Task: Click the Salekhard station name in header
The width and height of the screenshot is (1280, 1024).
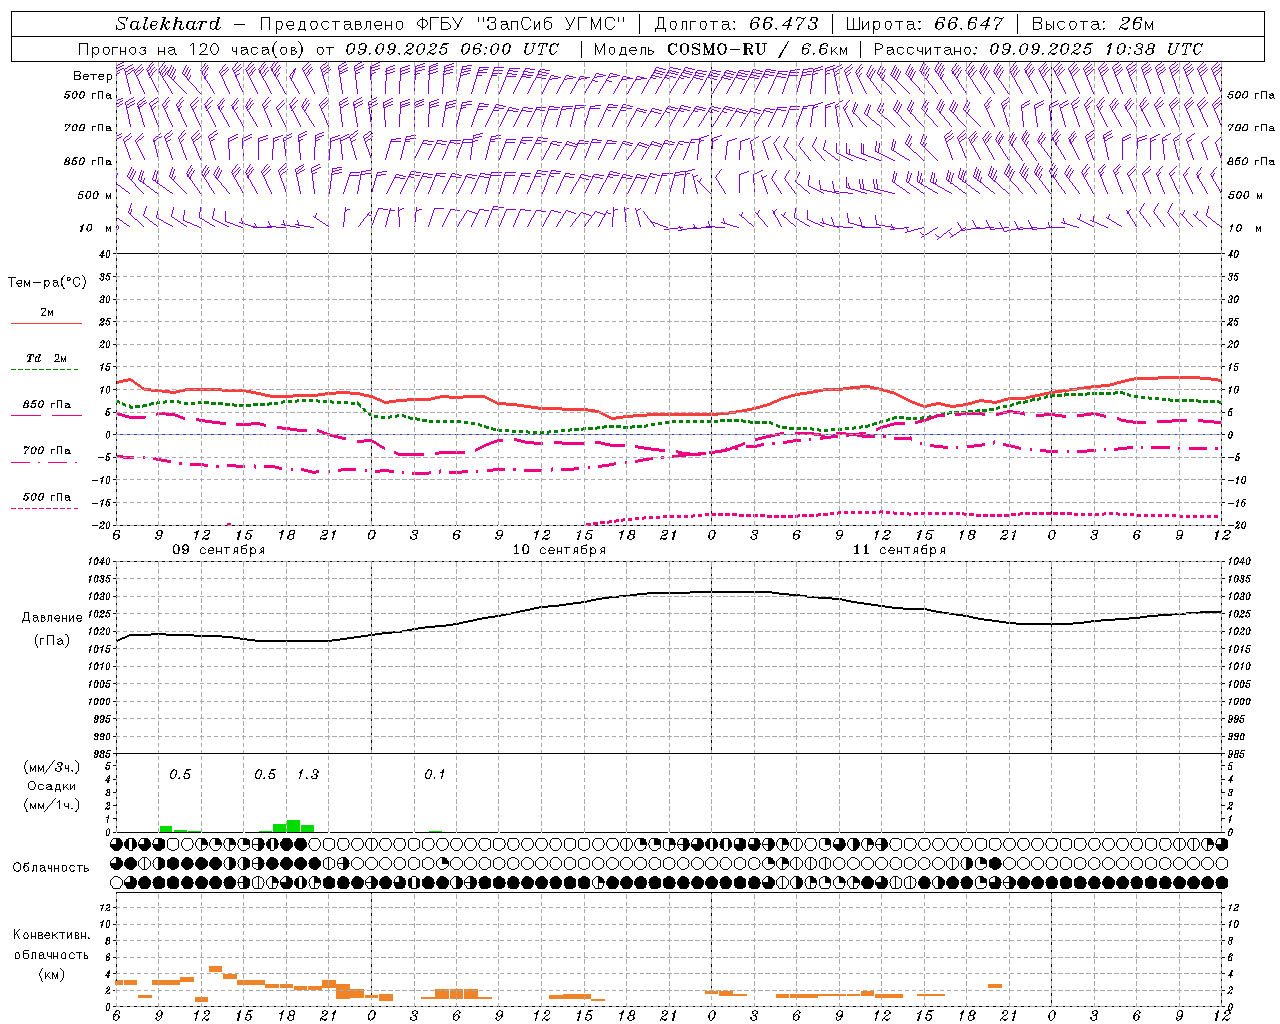Action: pyautogui.click(x=167, y=24)
